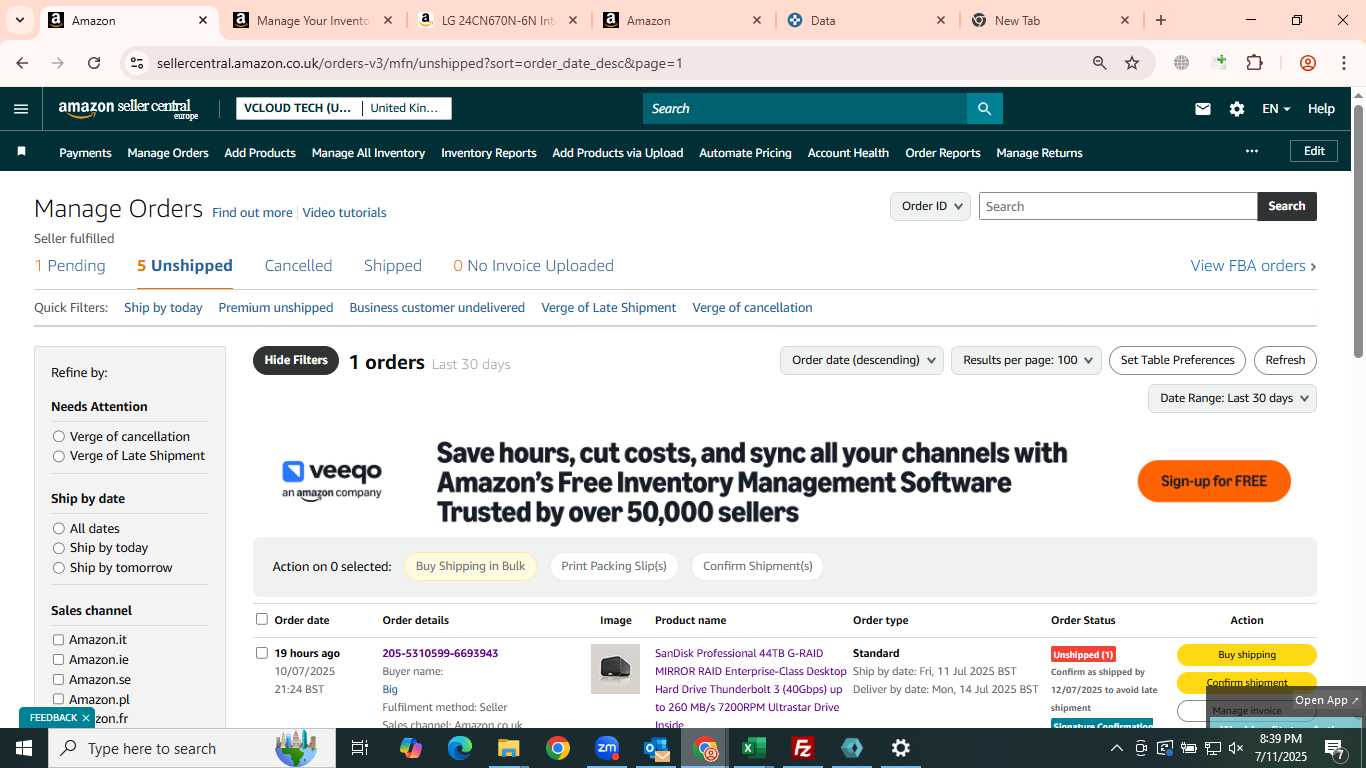View site information icon in address bar
1366x768 pixels.
[138, 63]
